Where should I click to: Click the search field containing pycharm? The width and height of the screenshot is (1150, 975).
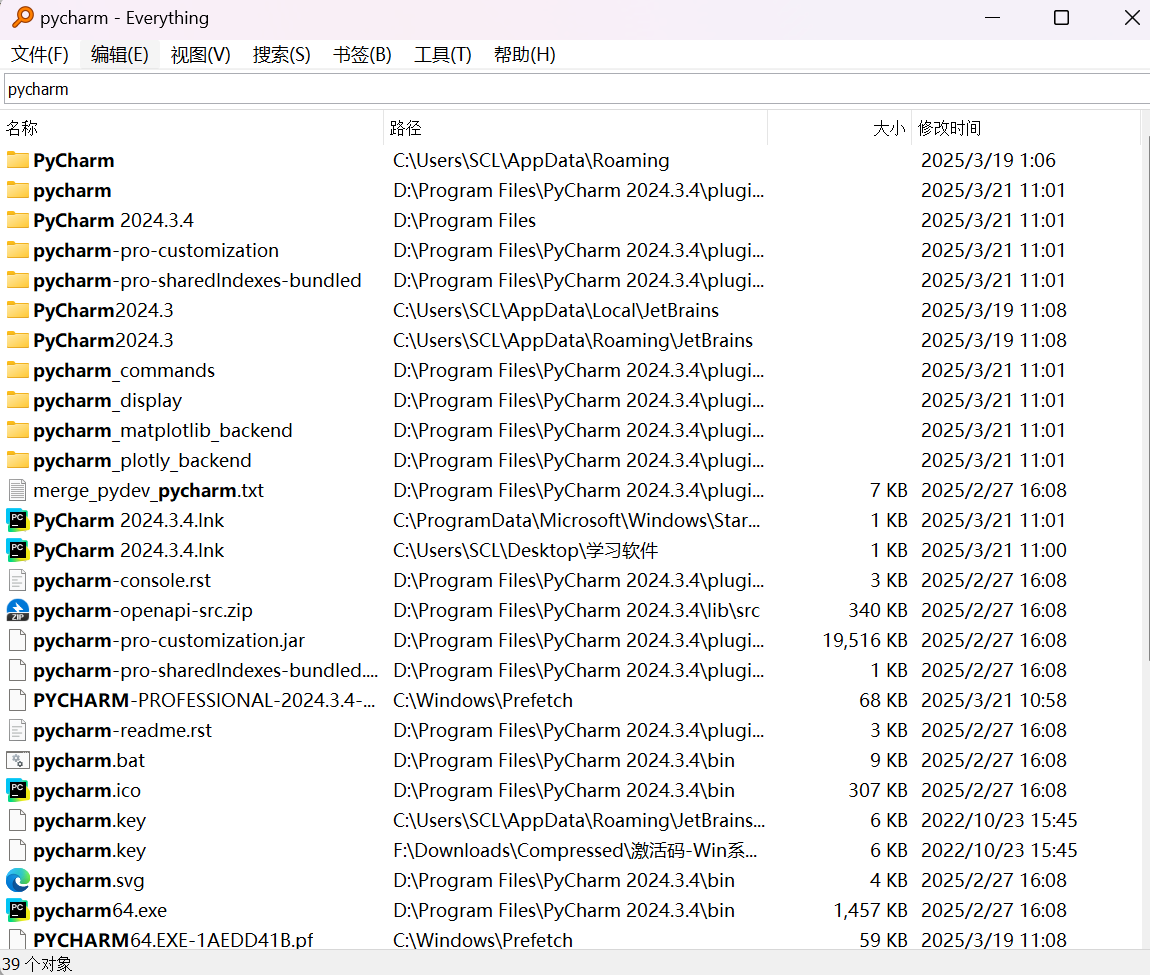575,89
